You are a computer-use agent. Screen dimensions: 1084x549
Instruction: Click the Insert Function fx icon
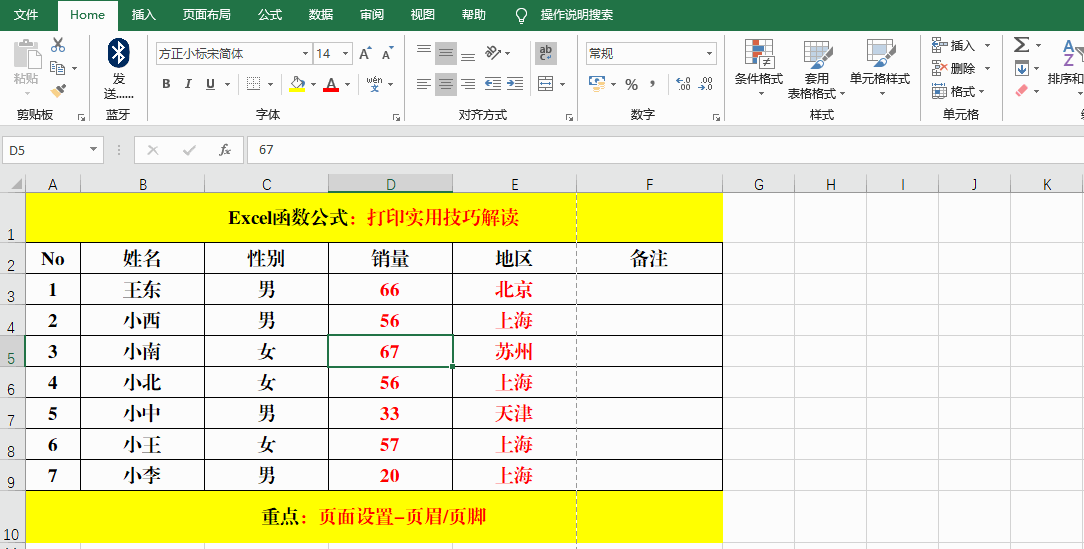click(225, 150)
